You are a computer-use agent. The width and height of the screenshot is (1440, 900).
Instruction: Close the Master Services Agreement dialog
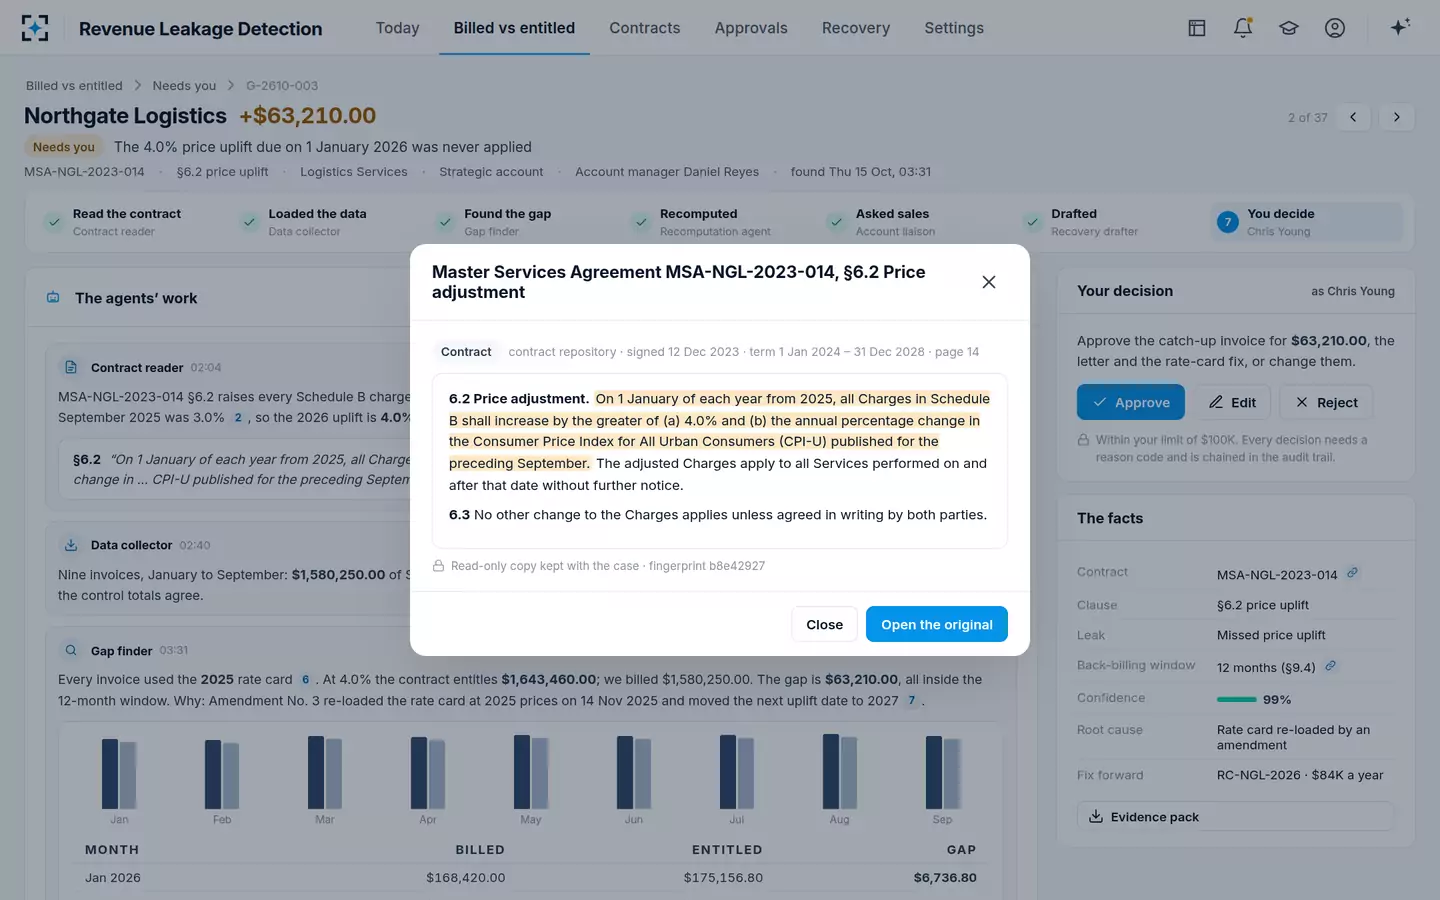989,282
